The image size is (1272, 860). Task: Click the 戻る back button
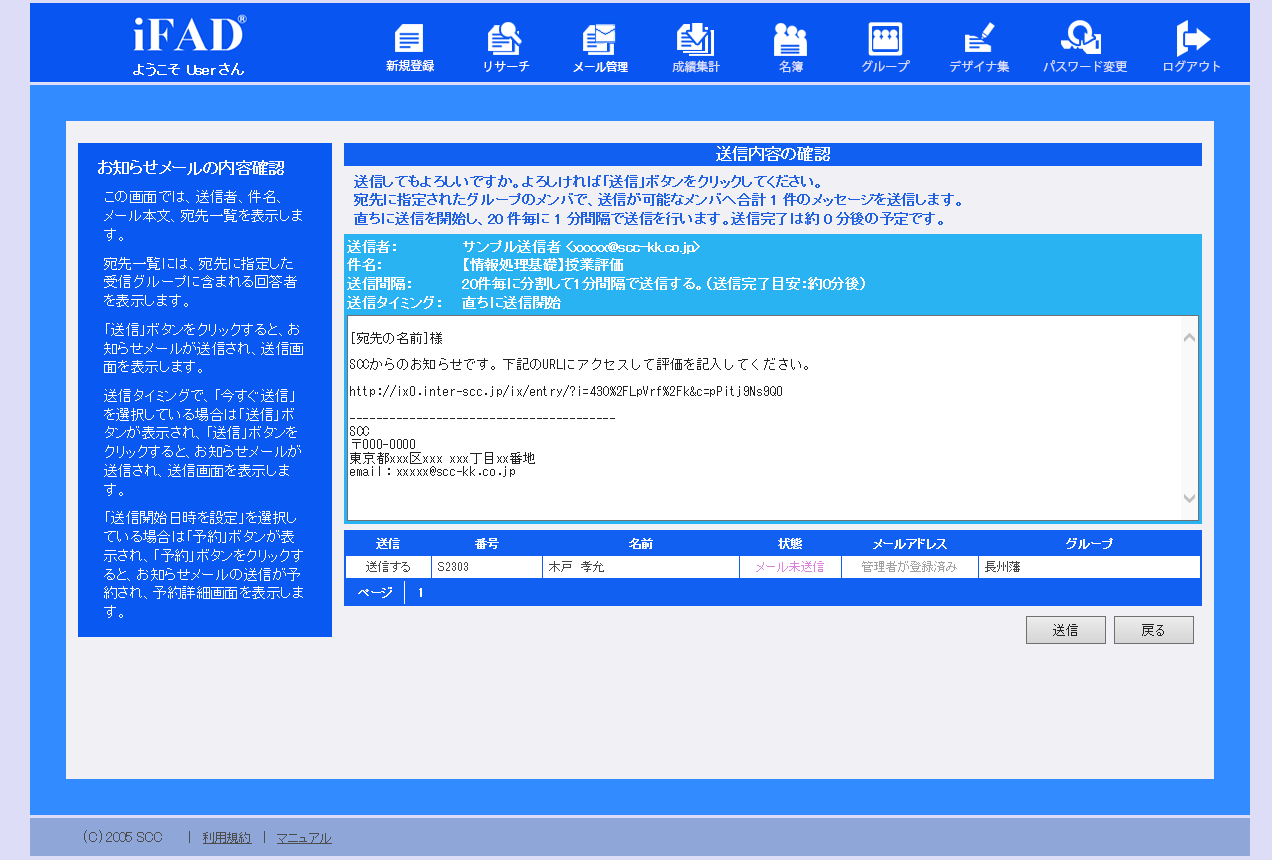[1154, 630]
